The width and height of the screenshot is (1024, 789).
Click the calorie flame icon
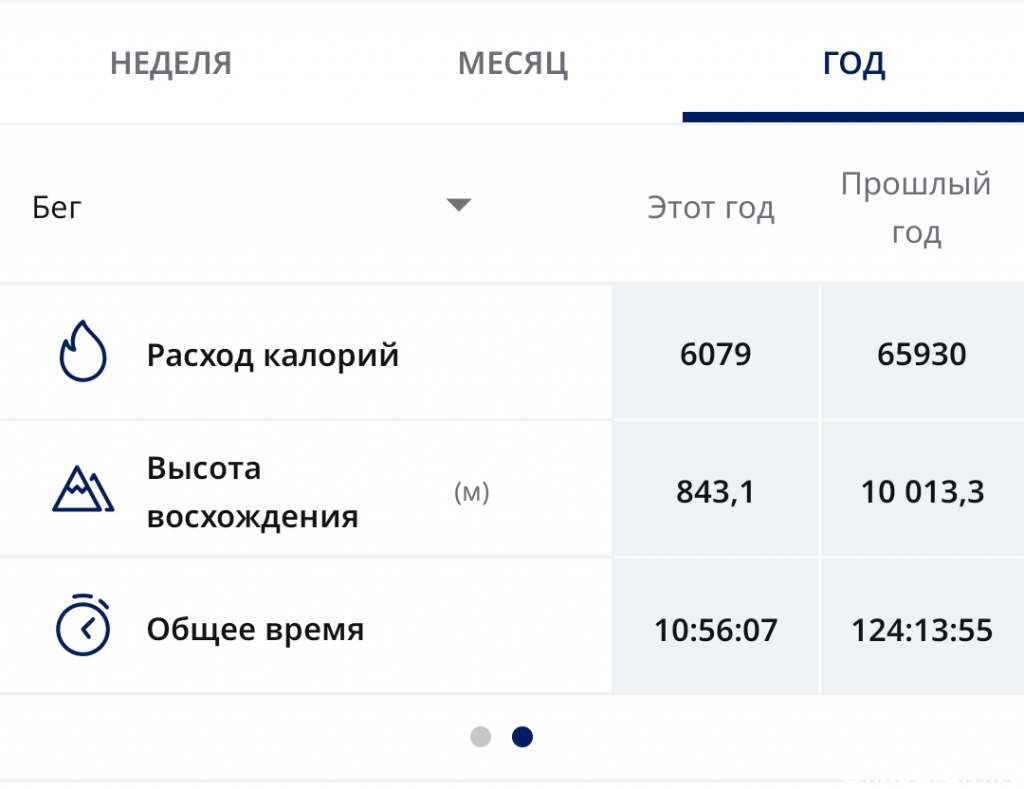pyautogui.click(x=83, y=351)
